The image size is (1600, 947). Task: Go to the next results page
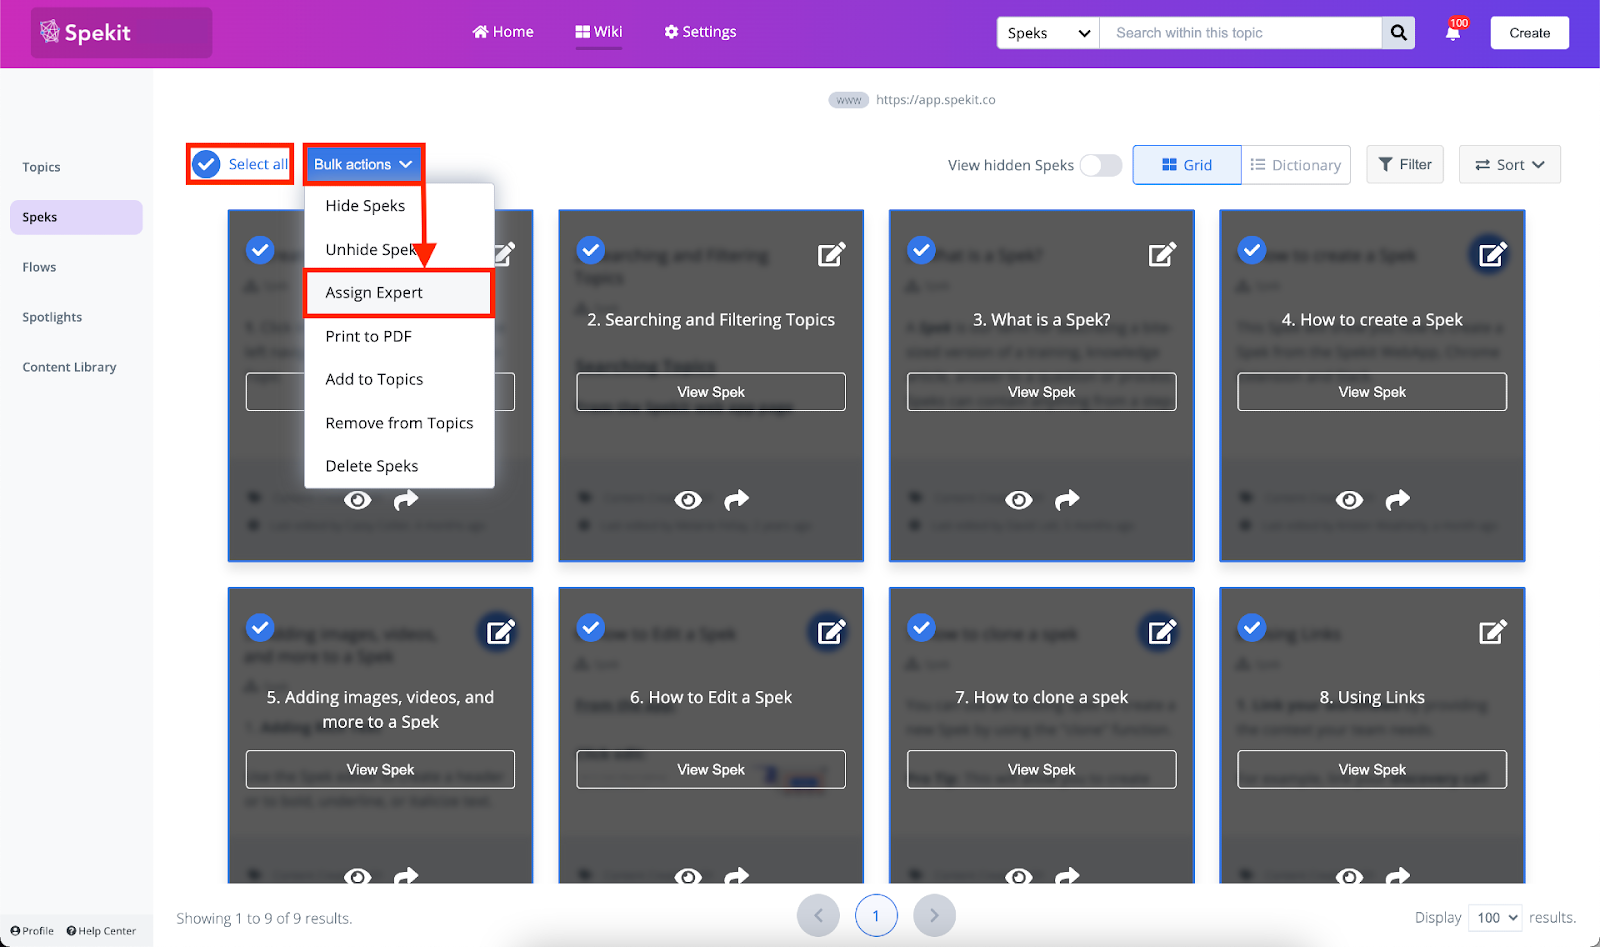point(934,915)
